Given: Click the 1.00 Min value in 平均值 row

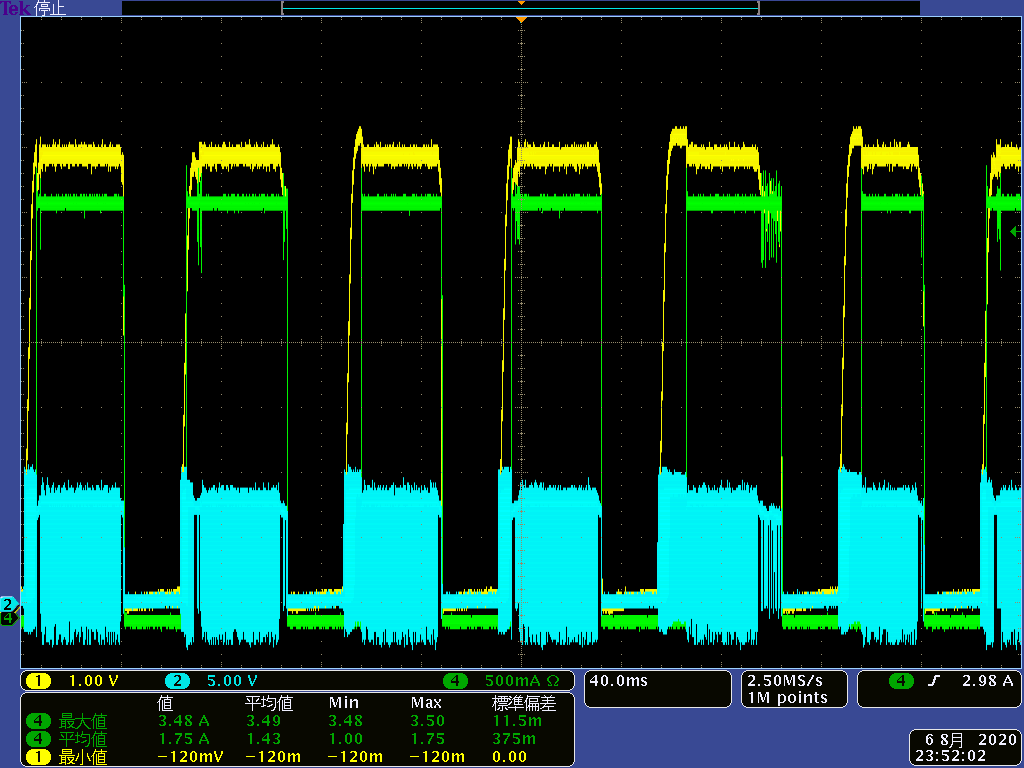Looking at the screenshot, I should (x=345, y=739).
